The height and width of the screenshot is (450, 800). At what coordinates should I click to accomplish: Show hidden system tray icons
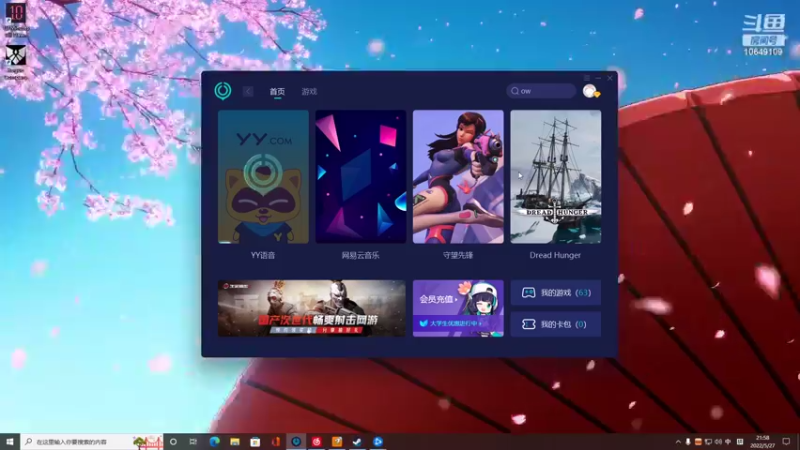point(678,442)
